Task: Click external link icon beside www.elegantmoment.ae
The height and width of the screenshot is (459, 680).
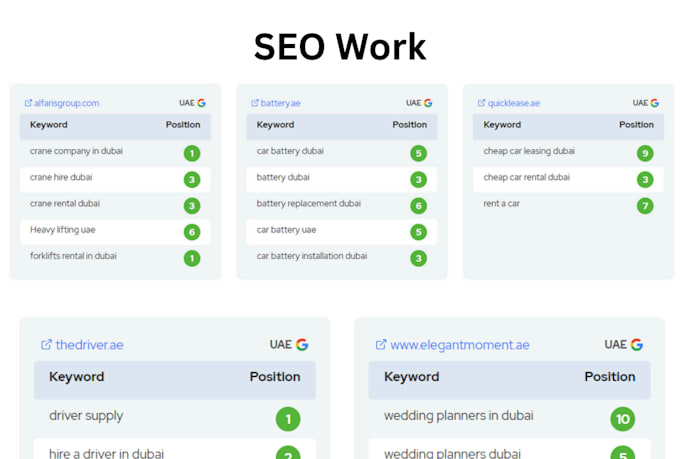Action: [381, 344]
